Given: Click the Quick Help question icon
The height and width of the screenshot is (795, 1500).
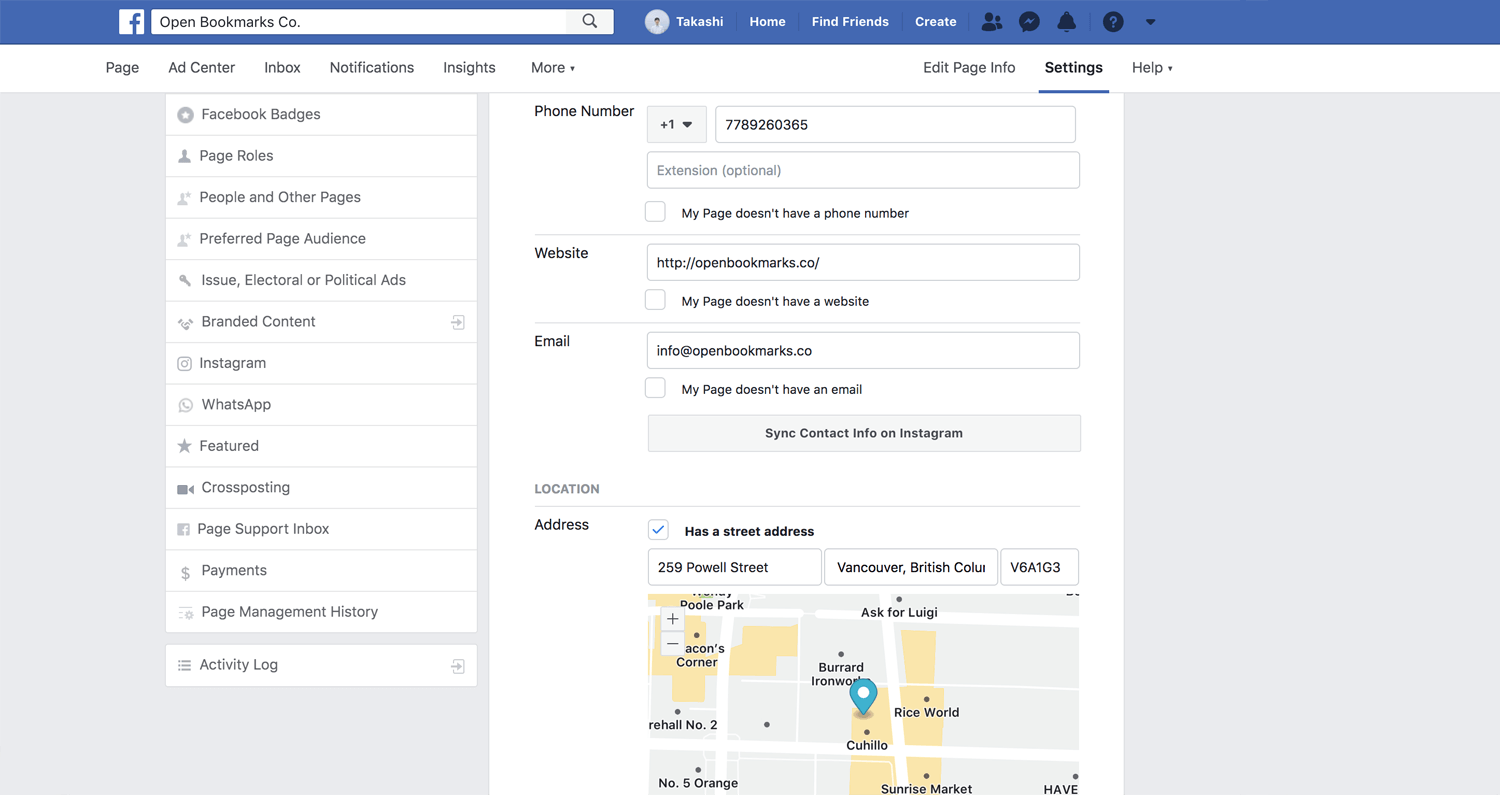Looking at the screenshot, I should click(1113, 21).
